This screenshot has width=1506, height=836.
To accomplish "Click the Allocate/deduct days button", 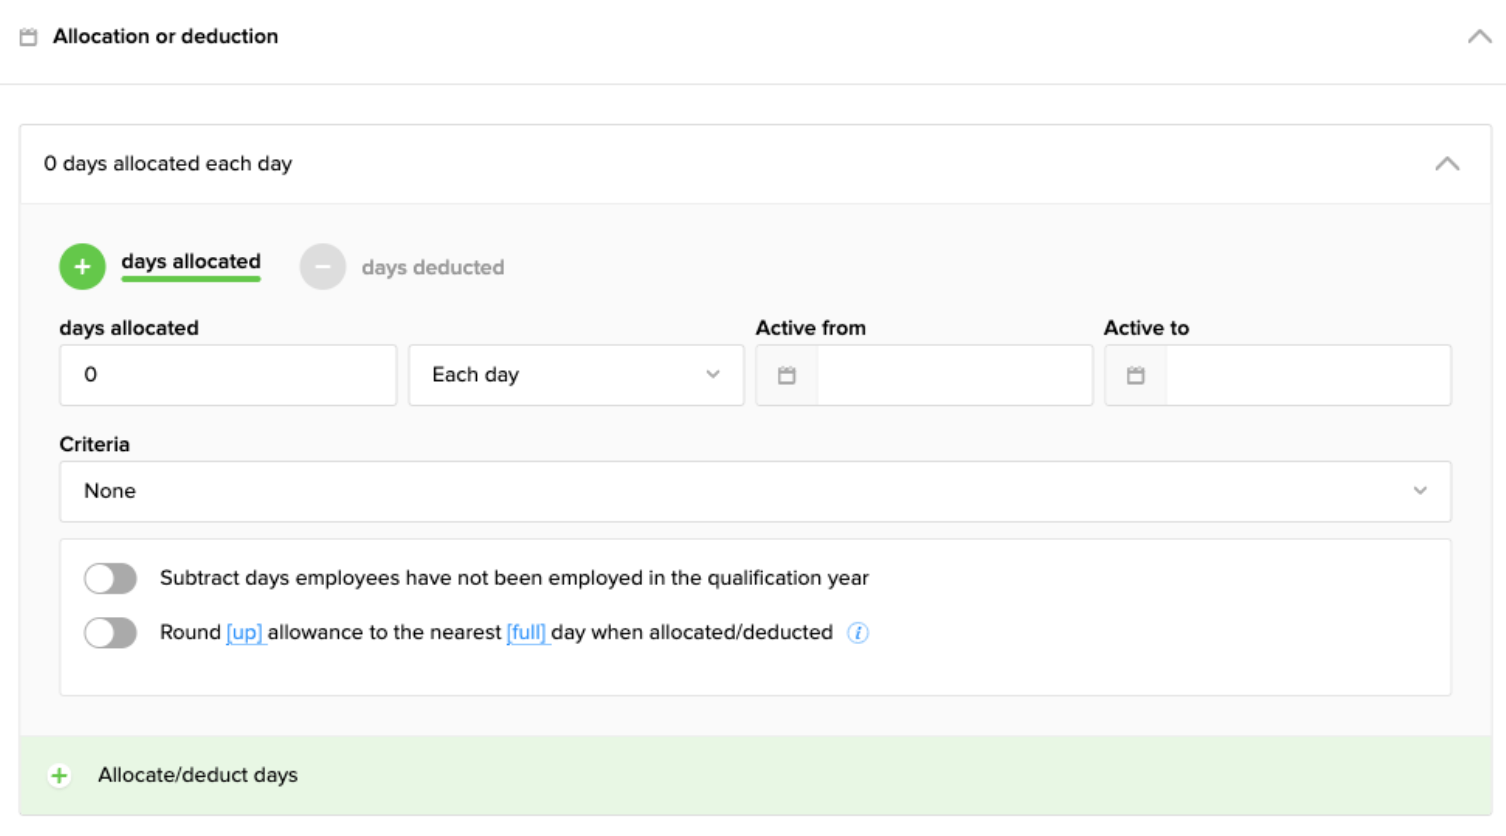I will tap(198, 776).
